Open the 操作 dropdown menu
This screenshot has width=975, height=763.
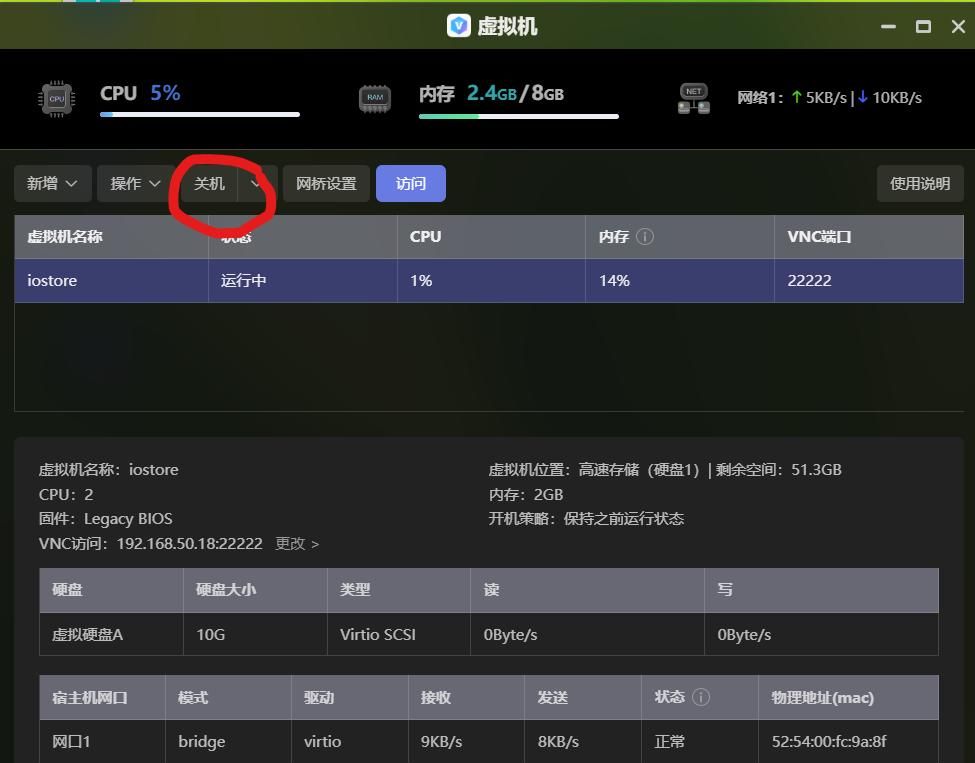pyautogui.click(x=133, y=183)
